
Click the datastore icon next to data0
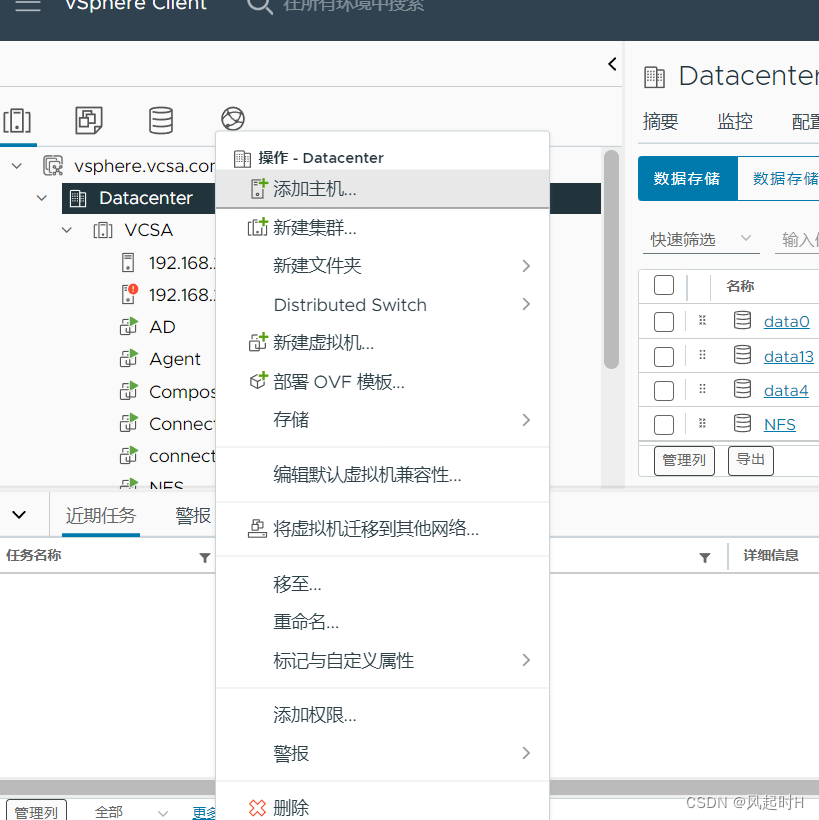742,320
